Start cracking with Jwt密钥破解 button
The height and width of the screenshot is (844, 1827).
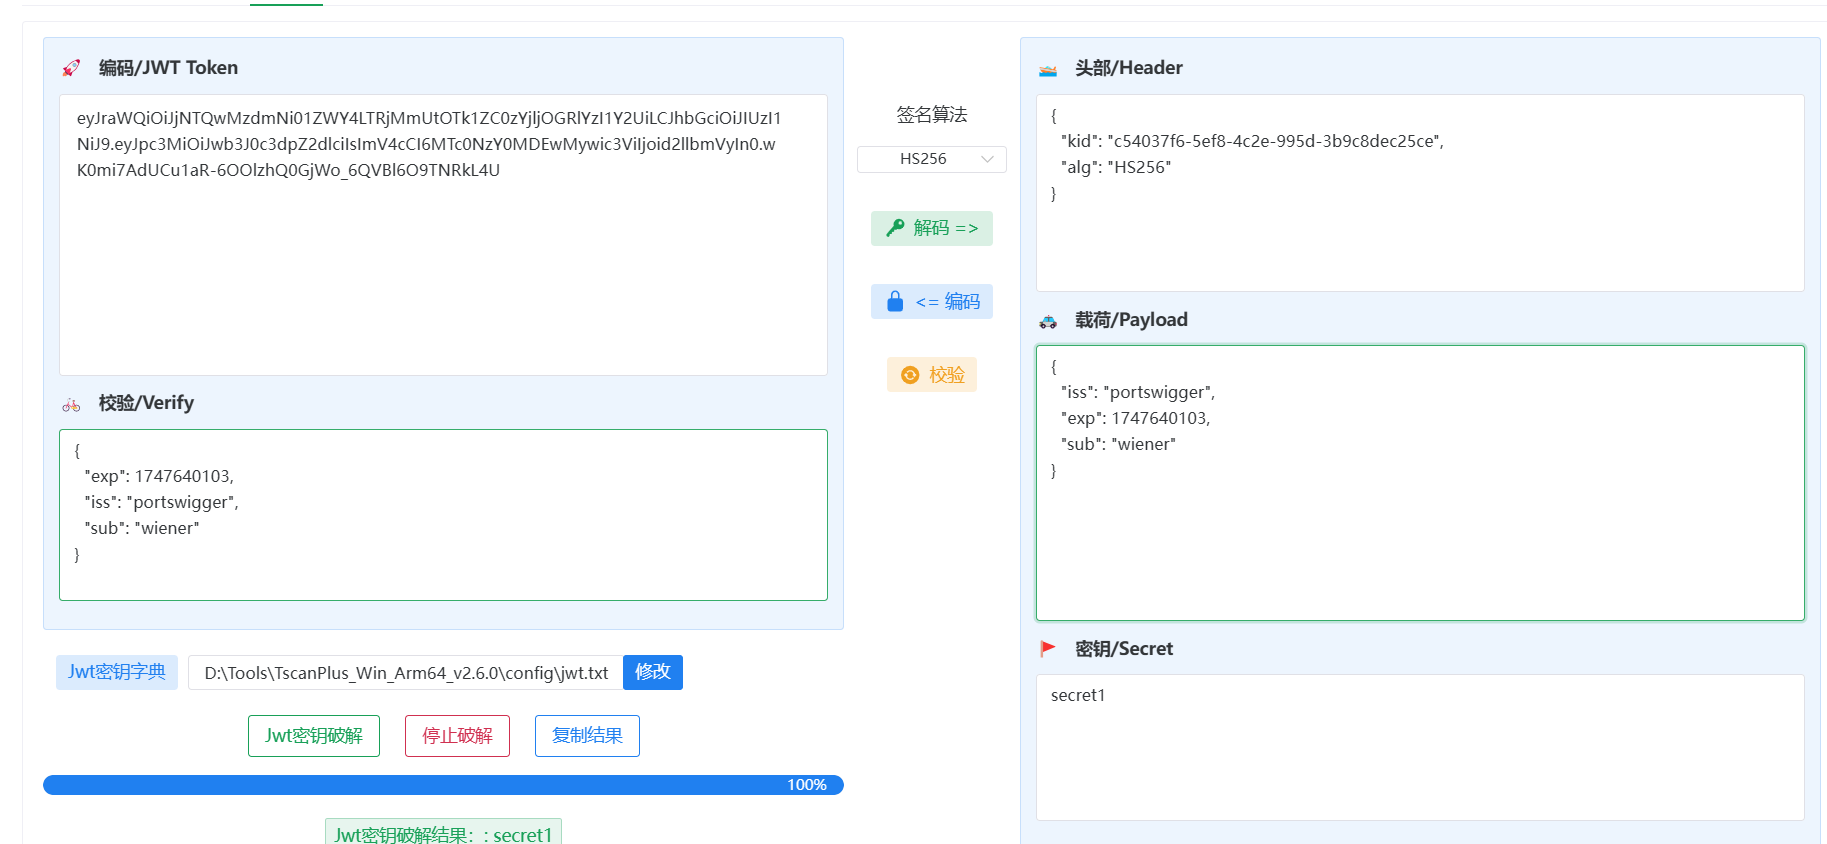tap(314, 736)
